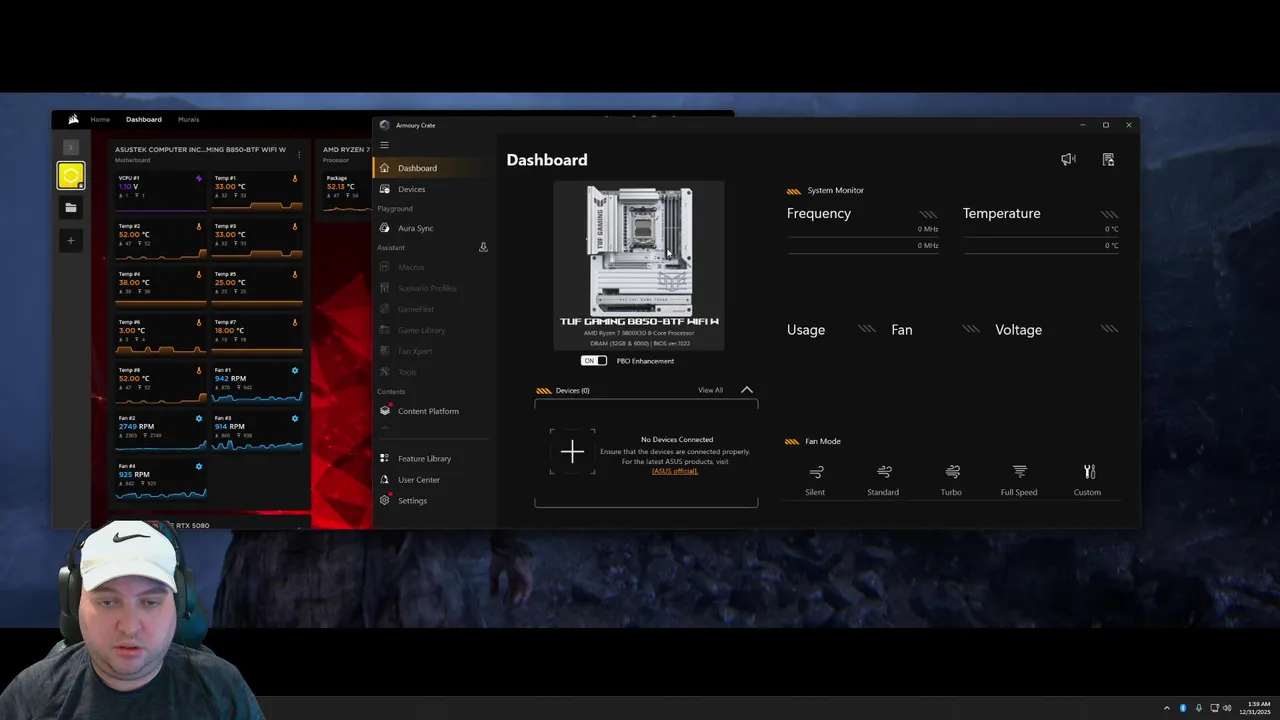Click the Fan #1 fan icon
This screenshot has height=720, width=1280.
pyautogui.click(x=295, y=370)
